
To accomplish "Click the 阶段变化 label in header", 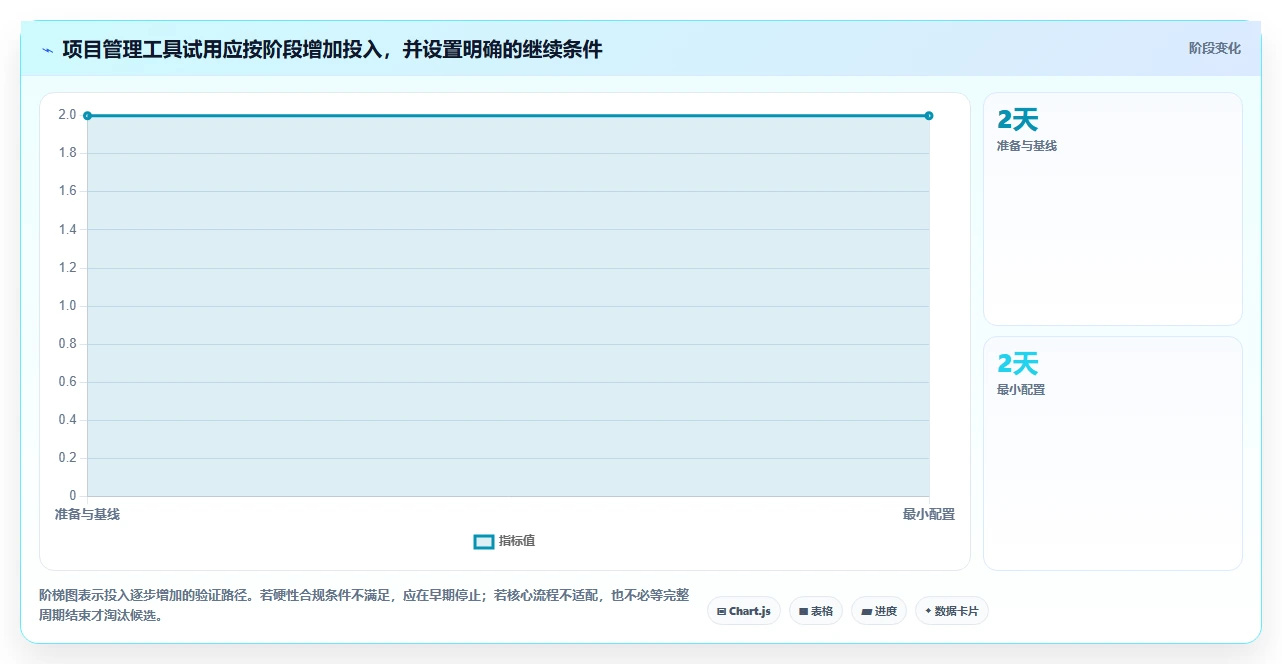I will click(x=1214, y=48).
